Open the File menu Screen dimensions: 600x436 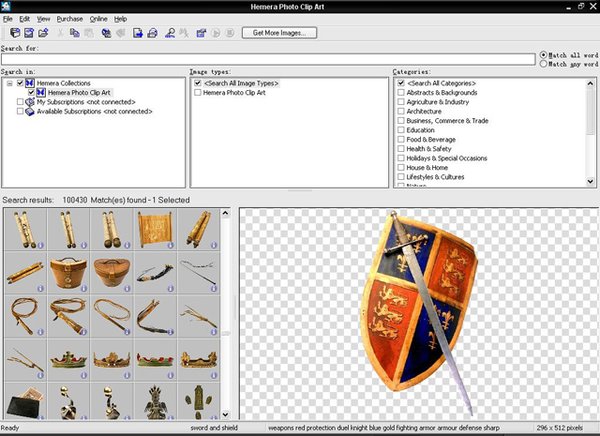8,19
